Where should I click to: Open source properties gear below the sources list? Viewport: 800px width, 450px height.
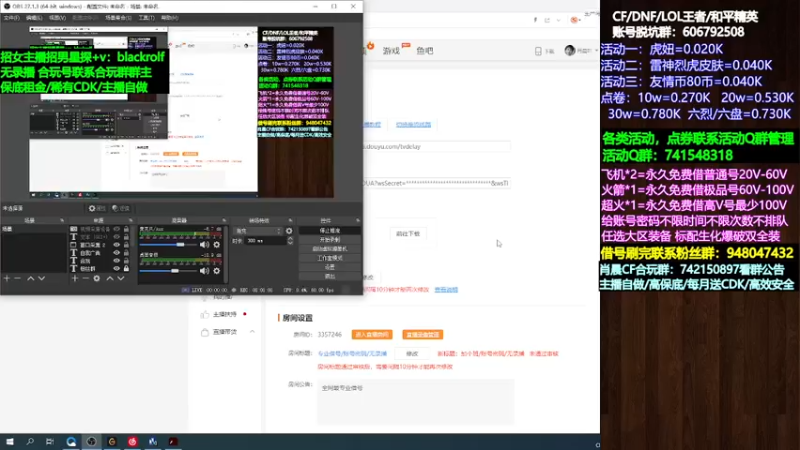coord(96,278)
